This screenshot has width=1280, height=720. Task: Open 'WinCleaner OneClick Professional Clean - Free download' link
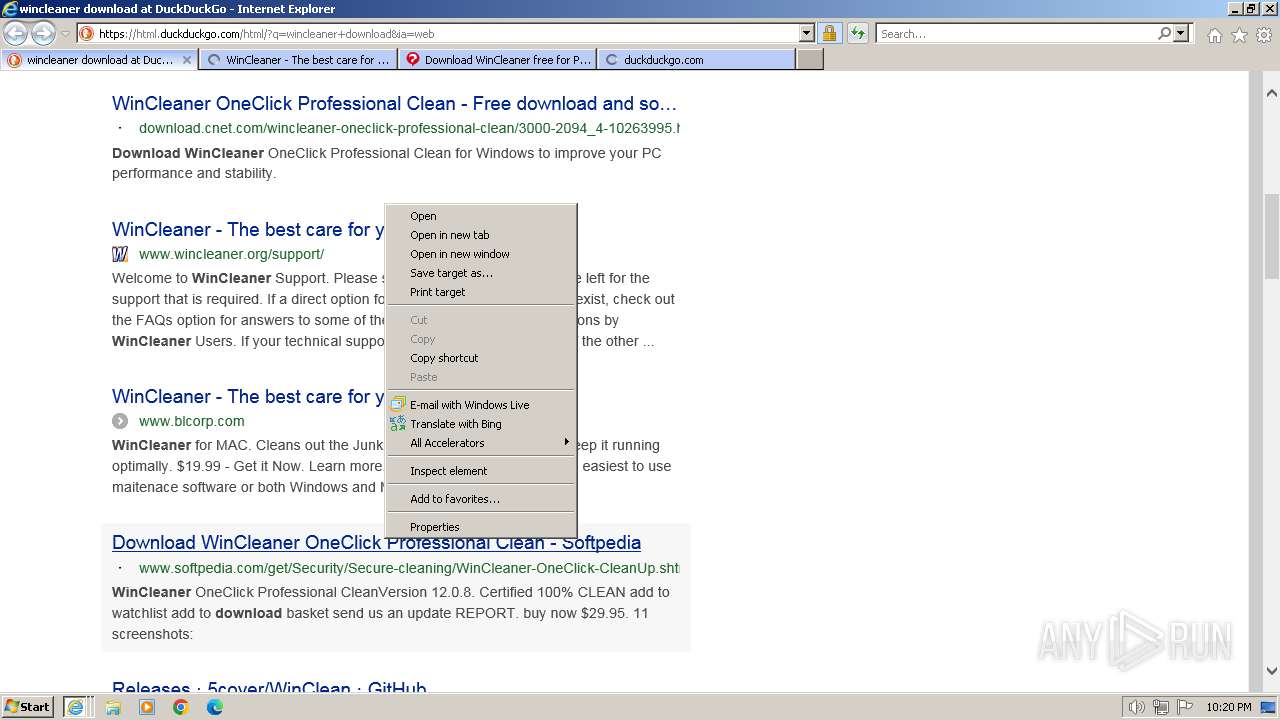(394, 104)
